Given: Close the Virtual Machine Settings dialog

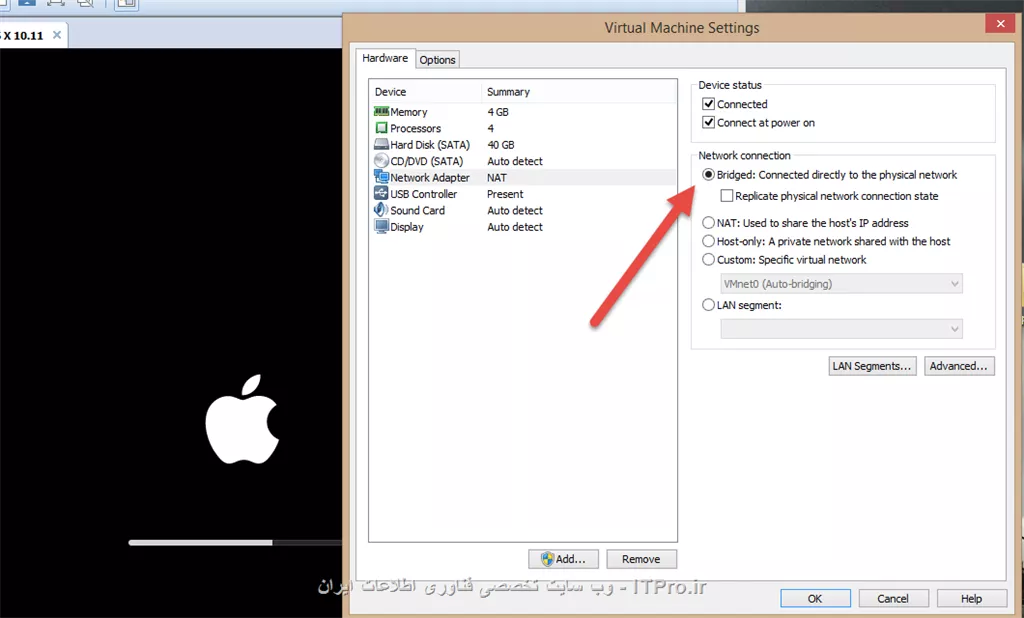Looking at the screenshot, I should [x=1000, y=24].
